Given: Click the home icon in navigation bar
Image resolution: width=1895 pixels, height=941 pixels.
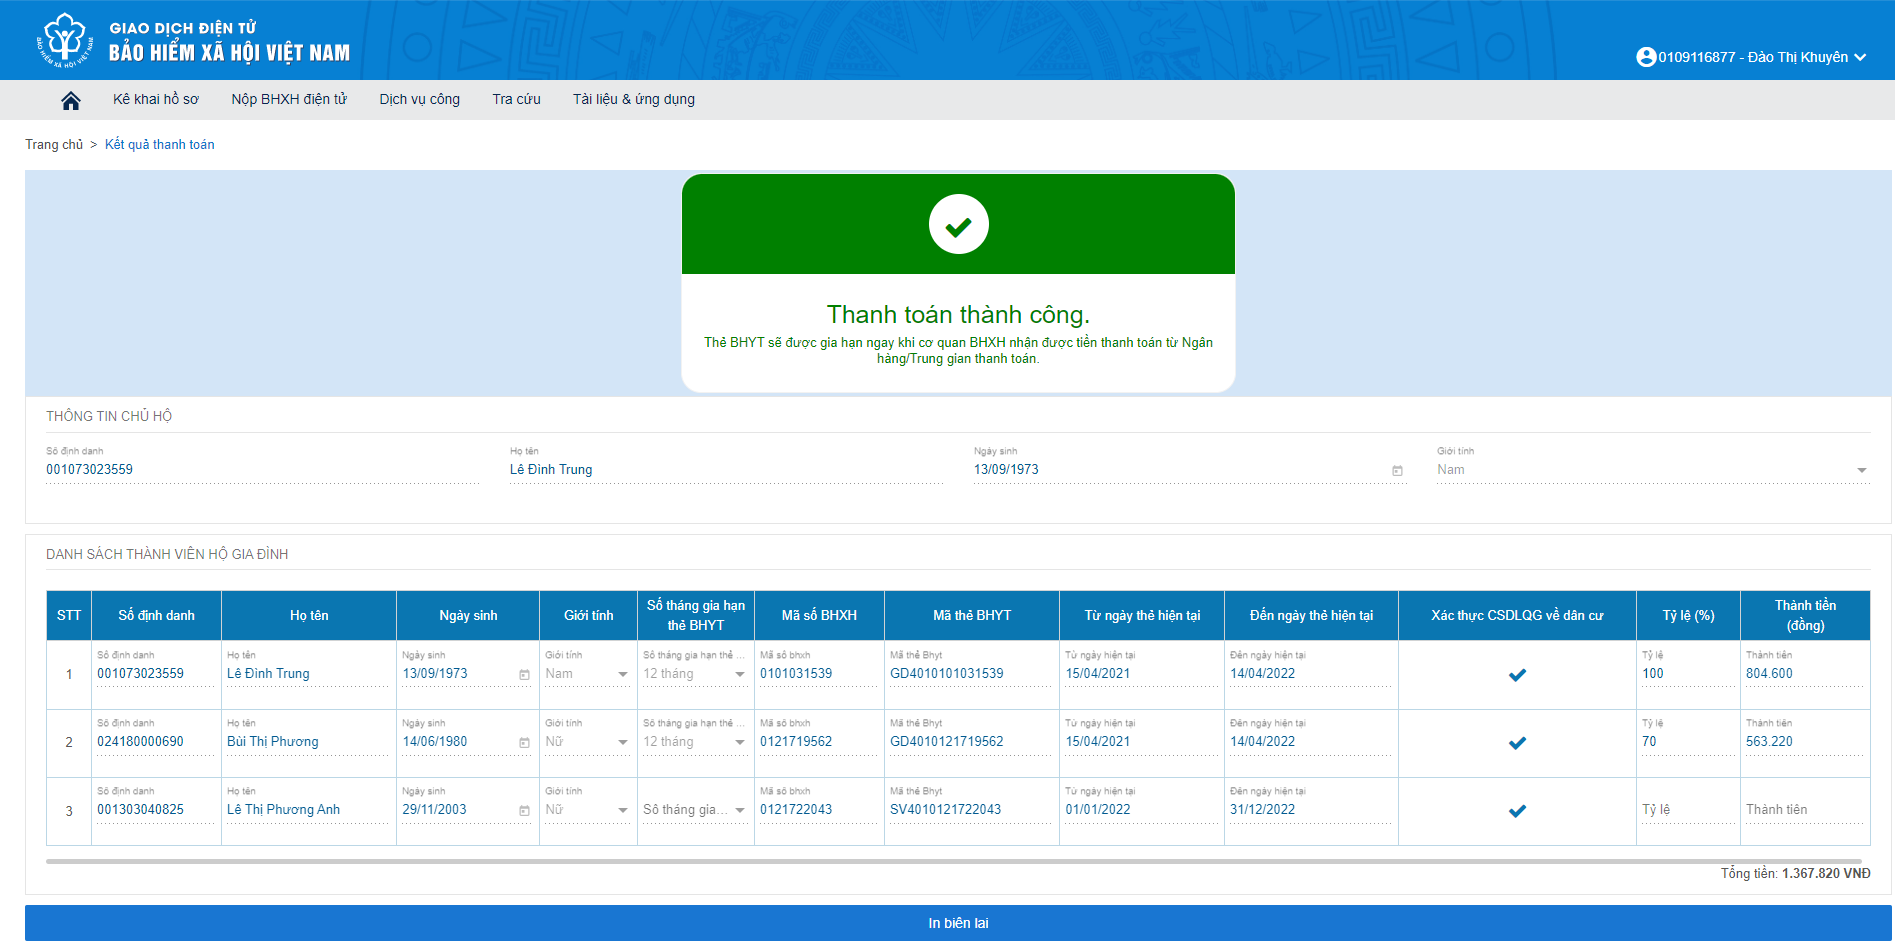Looking at the screenshot, I should coord(70,100).
